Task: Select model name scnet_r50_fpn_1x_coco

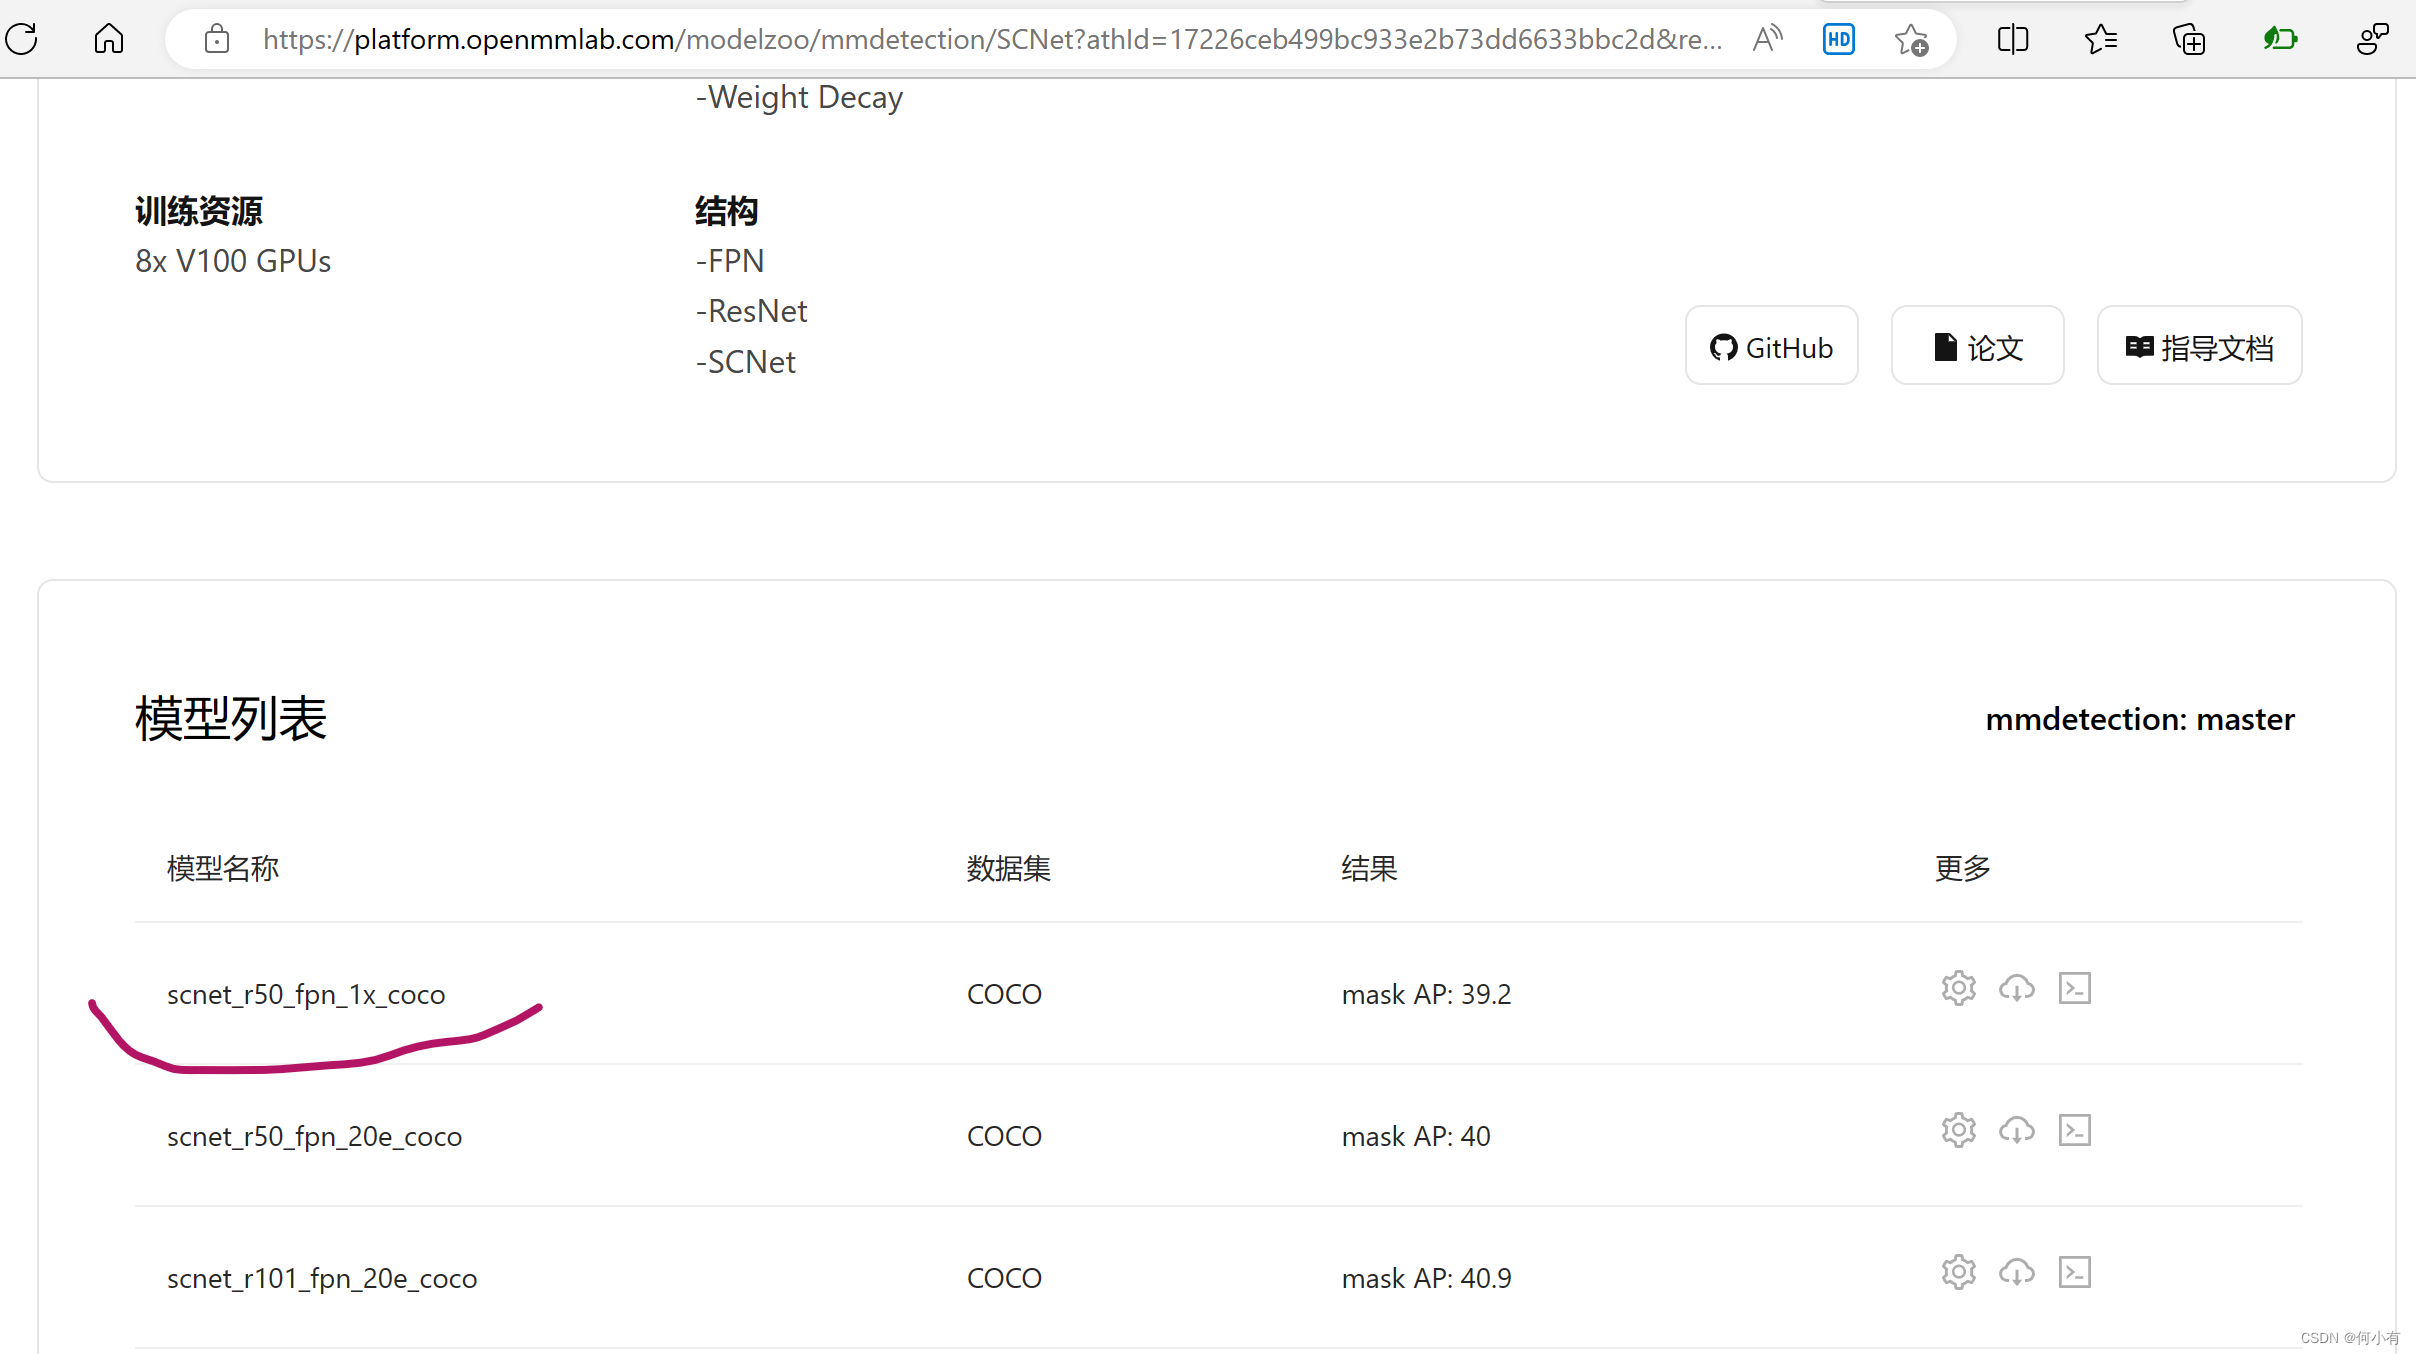Action: click(x=306, y=995)
